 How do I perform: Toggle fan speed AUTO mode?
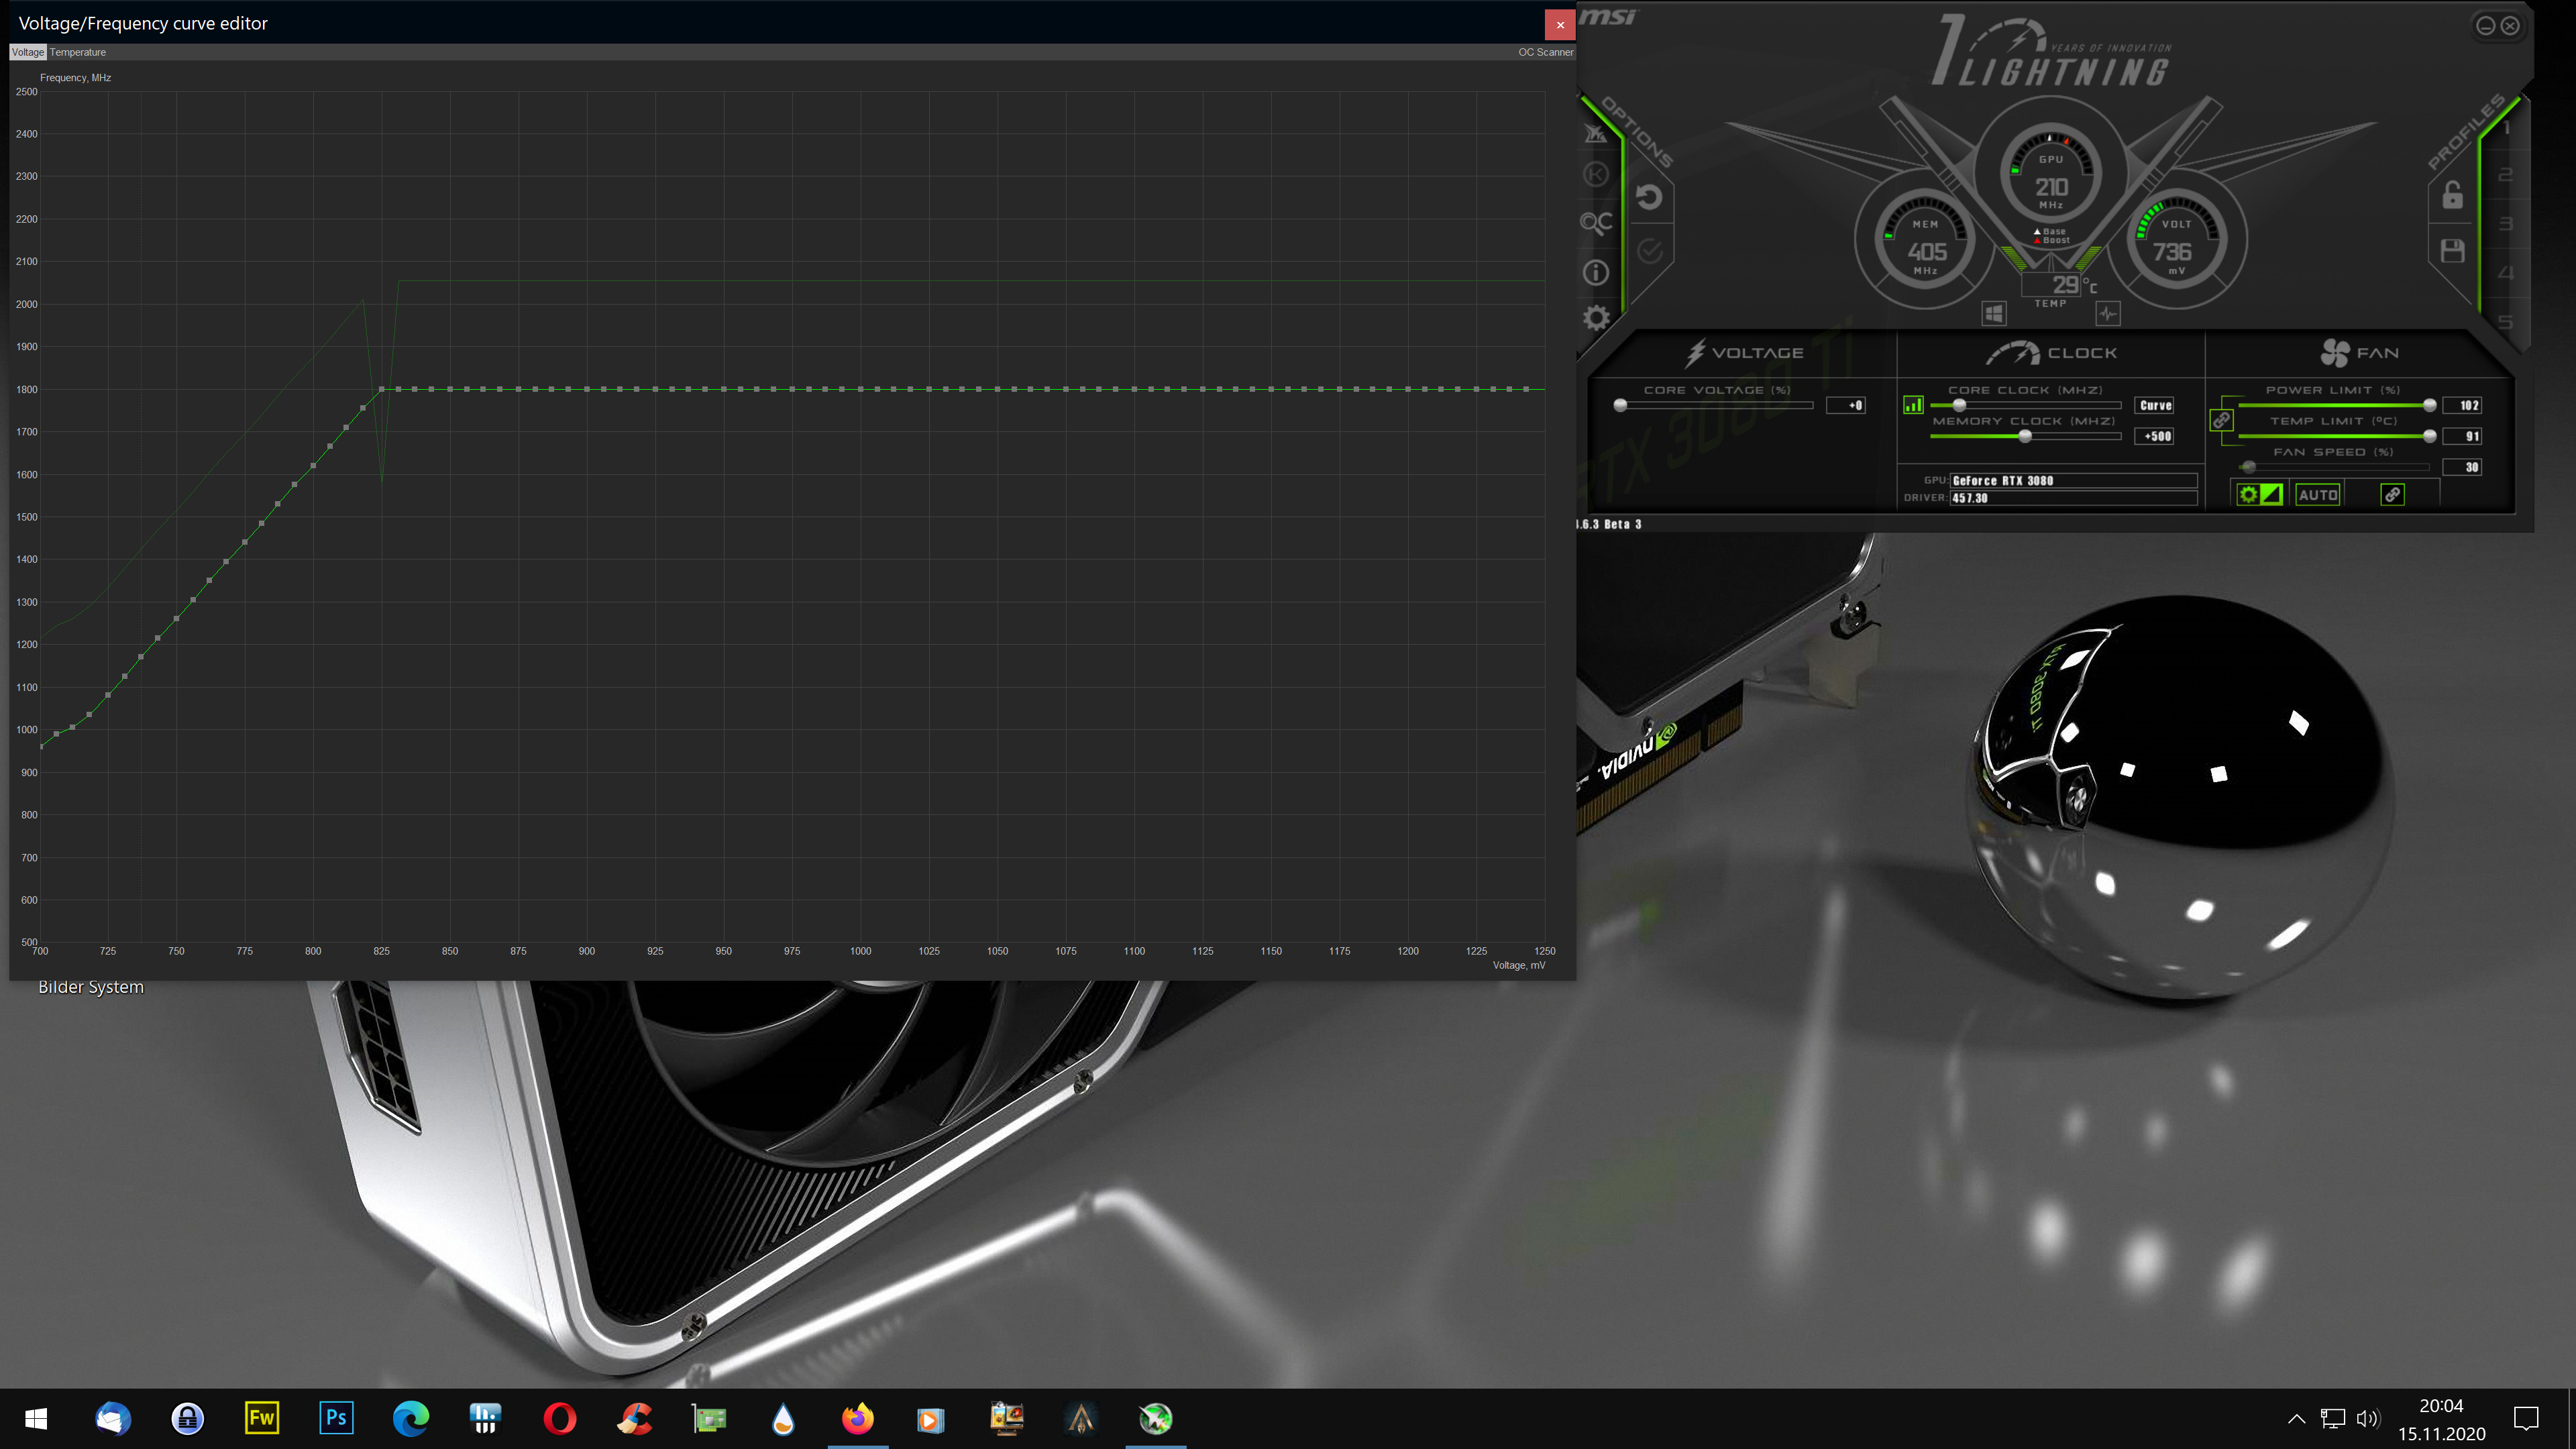[2317, 495]
